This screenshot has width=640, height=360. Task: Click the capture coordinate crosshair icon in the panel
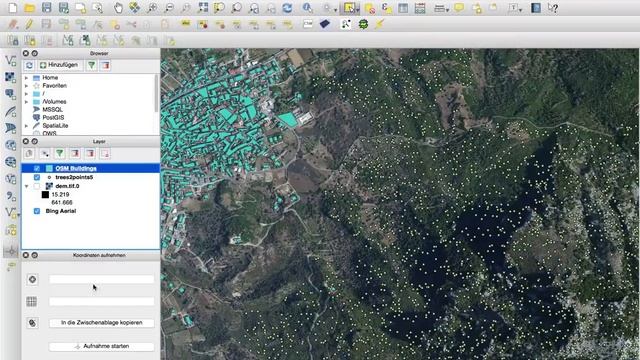tap(32, 280)
